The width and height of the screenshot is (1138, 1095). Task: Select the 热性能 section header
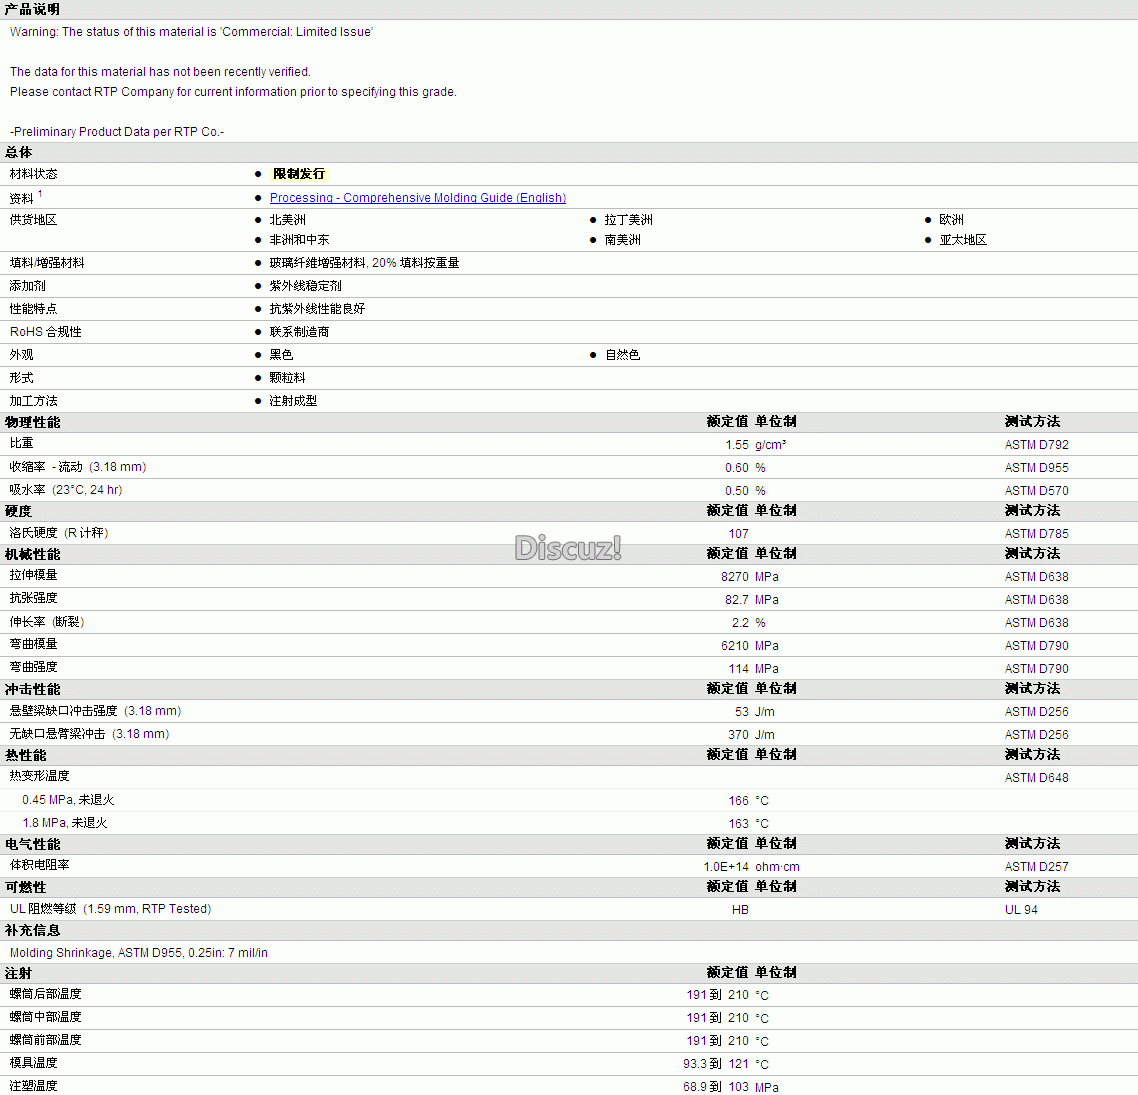[26, 755]
